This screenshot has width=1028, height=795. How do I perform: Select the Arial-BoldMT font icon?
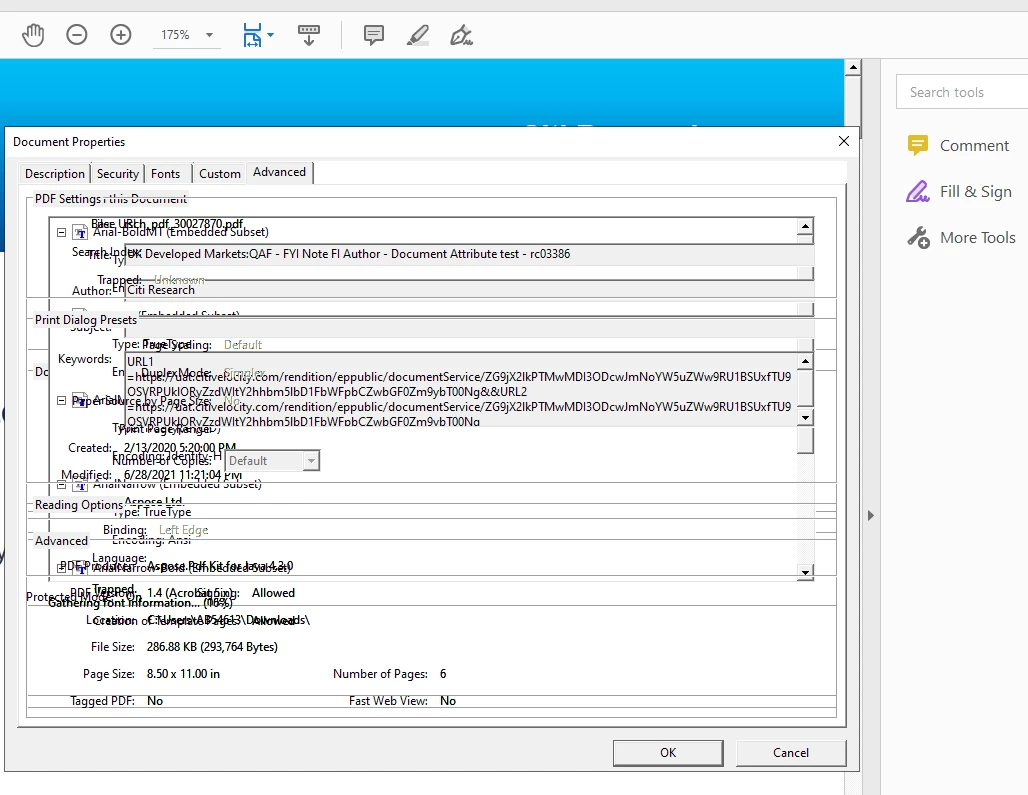80,233
